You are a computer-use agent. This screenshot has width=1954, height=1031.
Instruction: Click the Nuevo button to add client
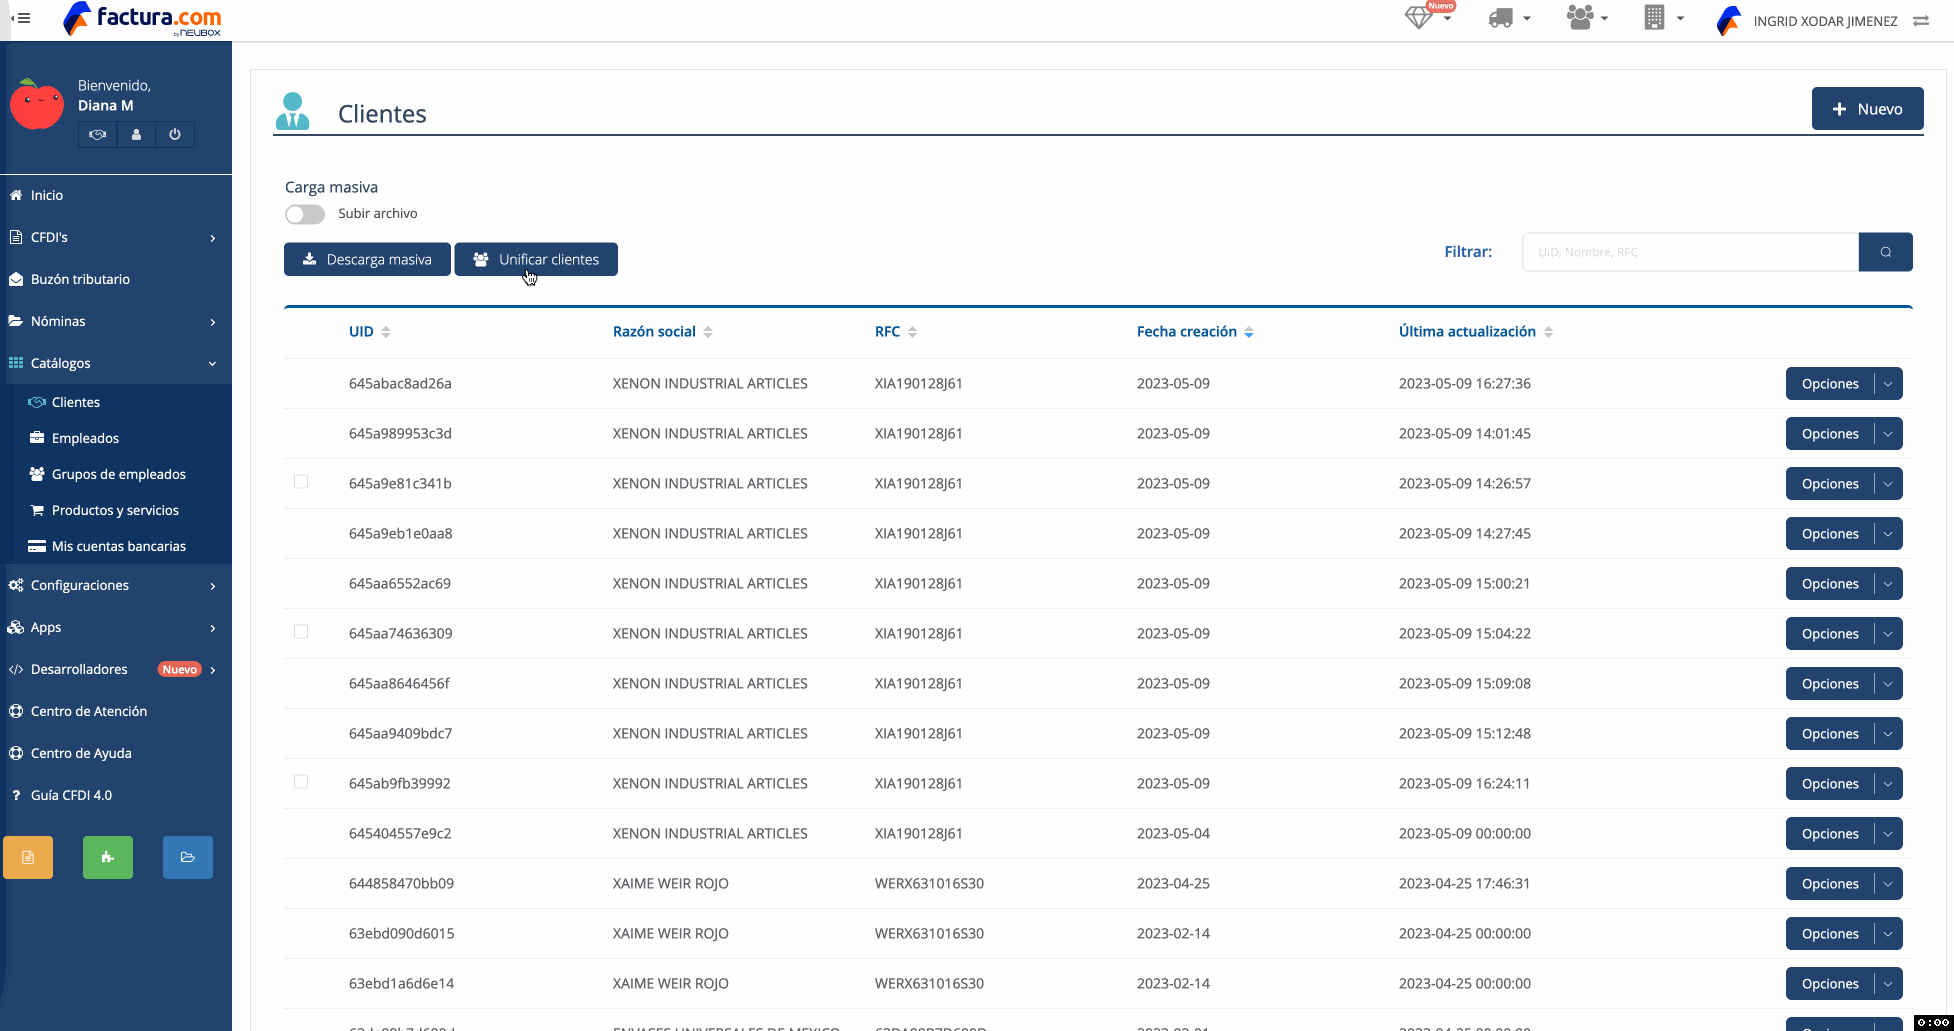pyautogui.click(x=1867, y=109)
